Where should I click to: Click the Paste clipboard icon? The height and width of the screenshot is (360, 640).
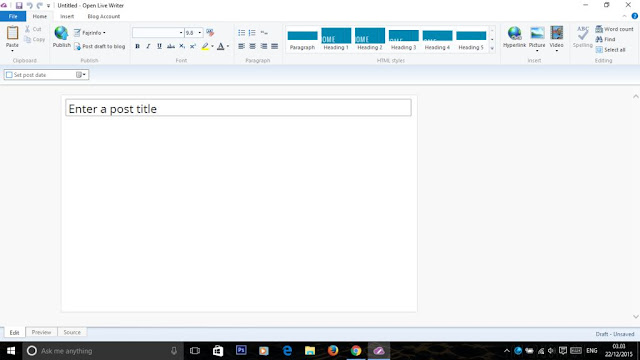tap(12, 33)
